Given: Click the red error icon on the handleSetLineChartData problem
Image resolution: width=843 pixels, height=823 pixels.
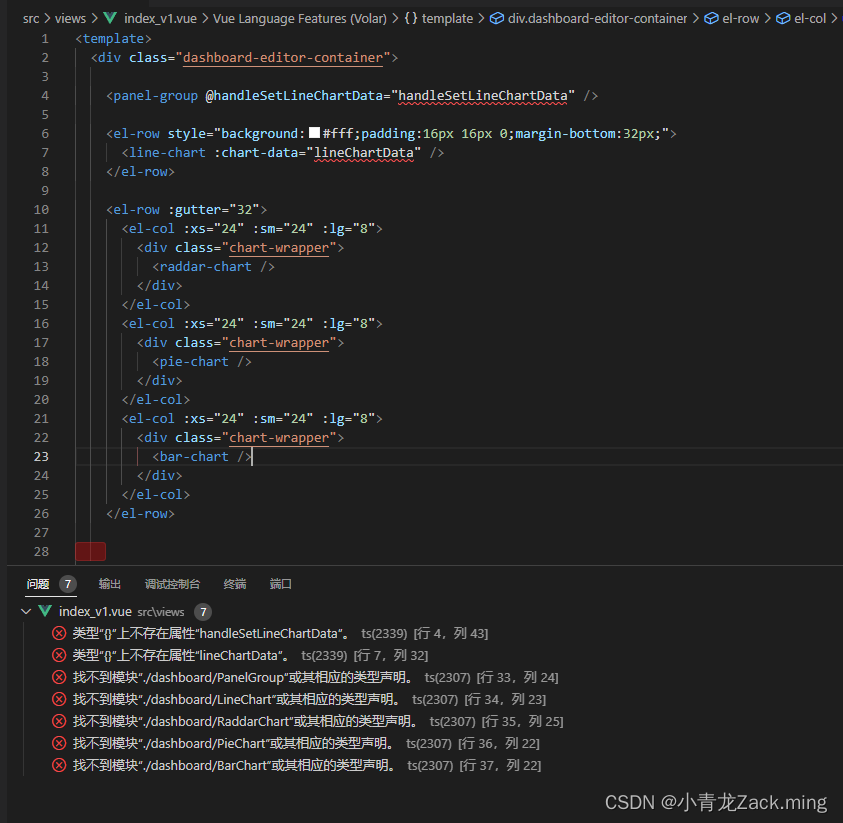Looking at the screenshot, I should point(59,633).
